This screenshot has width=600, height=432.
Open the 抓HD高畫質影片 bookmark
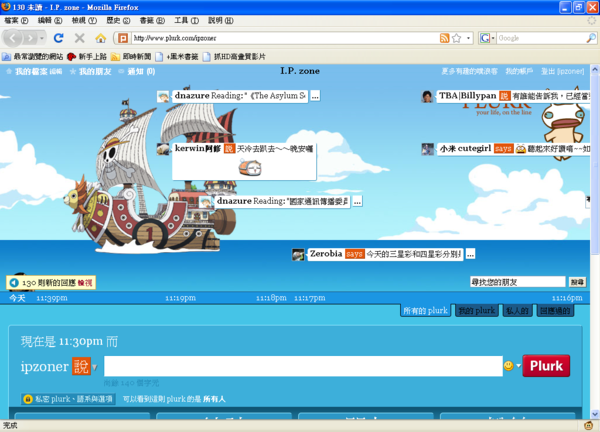(x=234, y=57)
